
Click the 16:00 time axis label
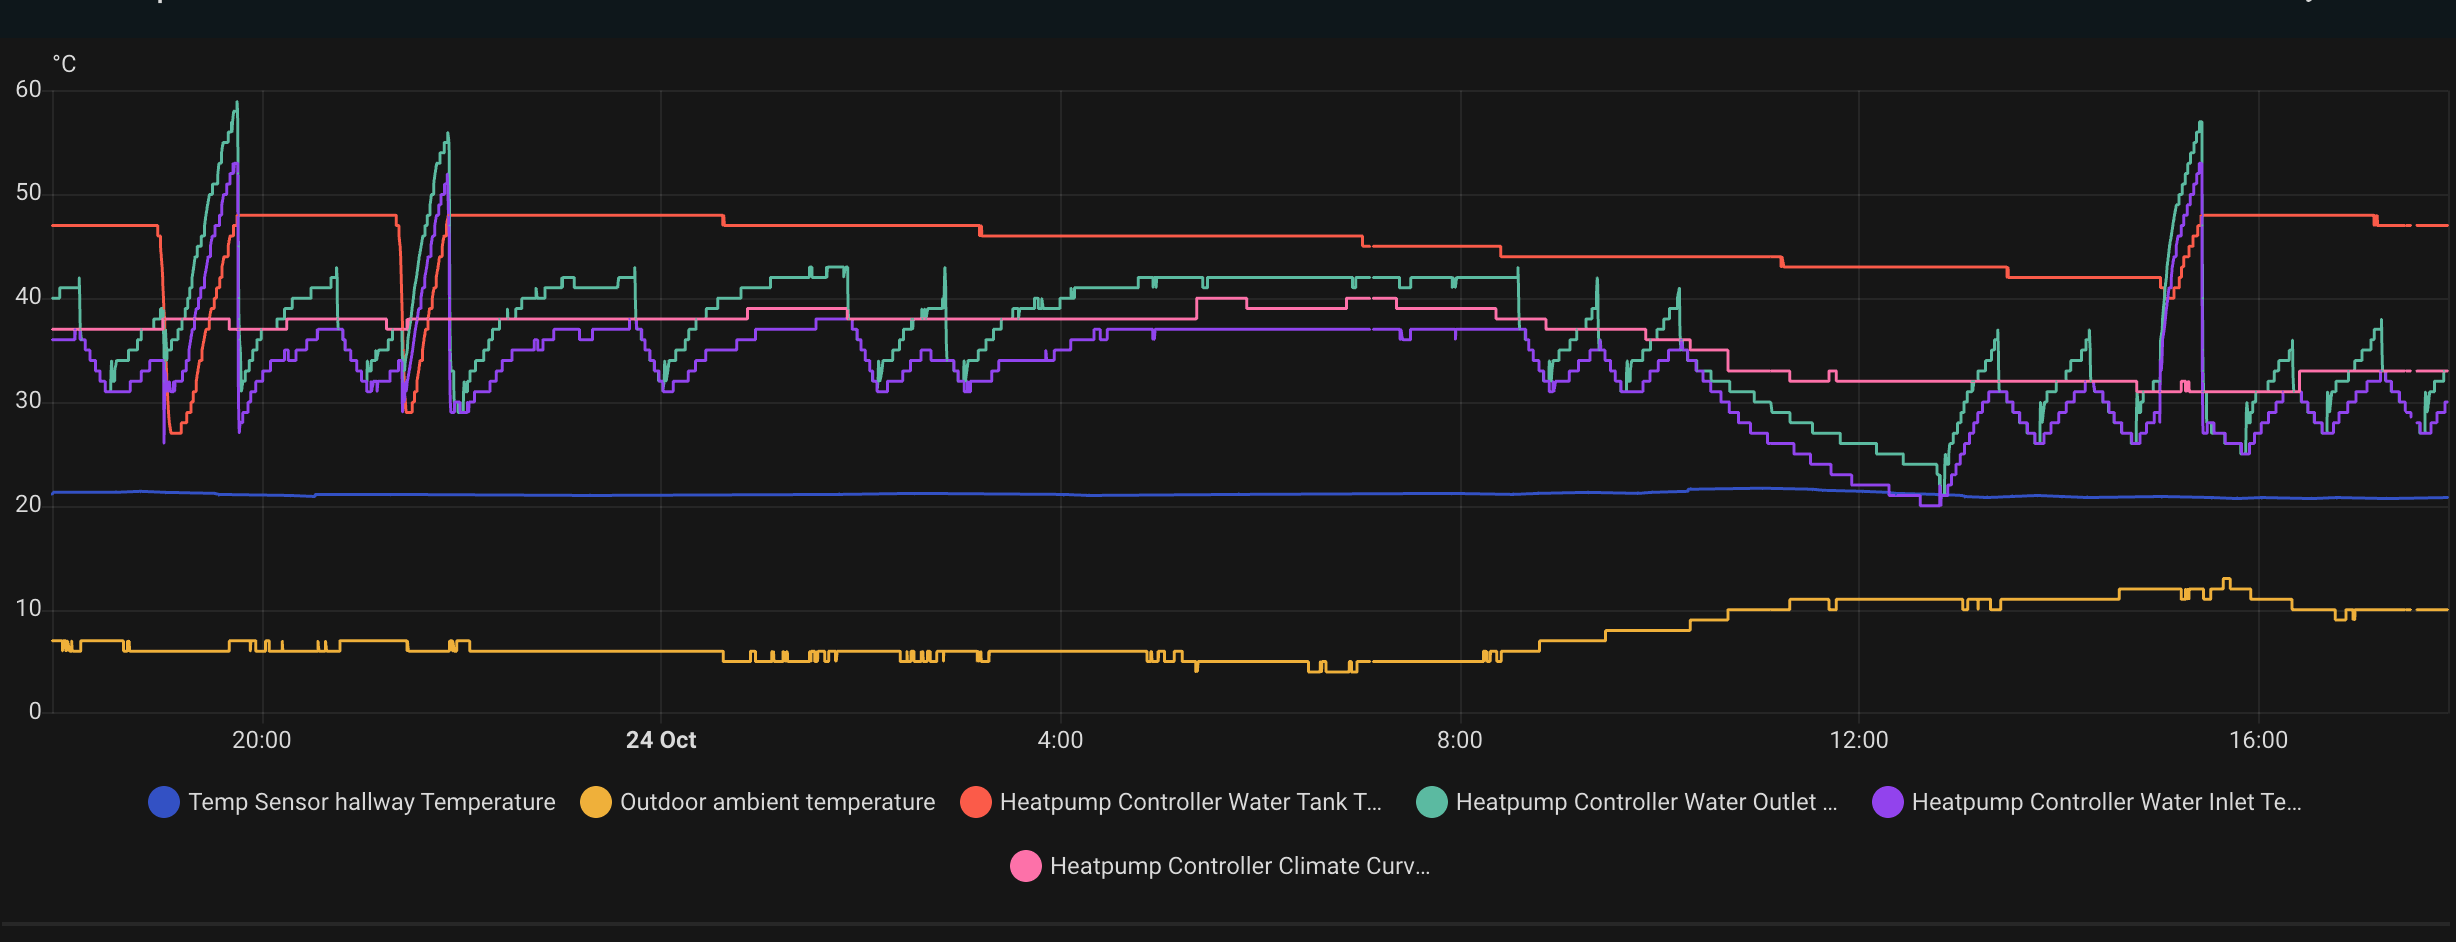(2258, 740)
